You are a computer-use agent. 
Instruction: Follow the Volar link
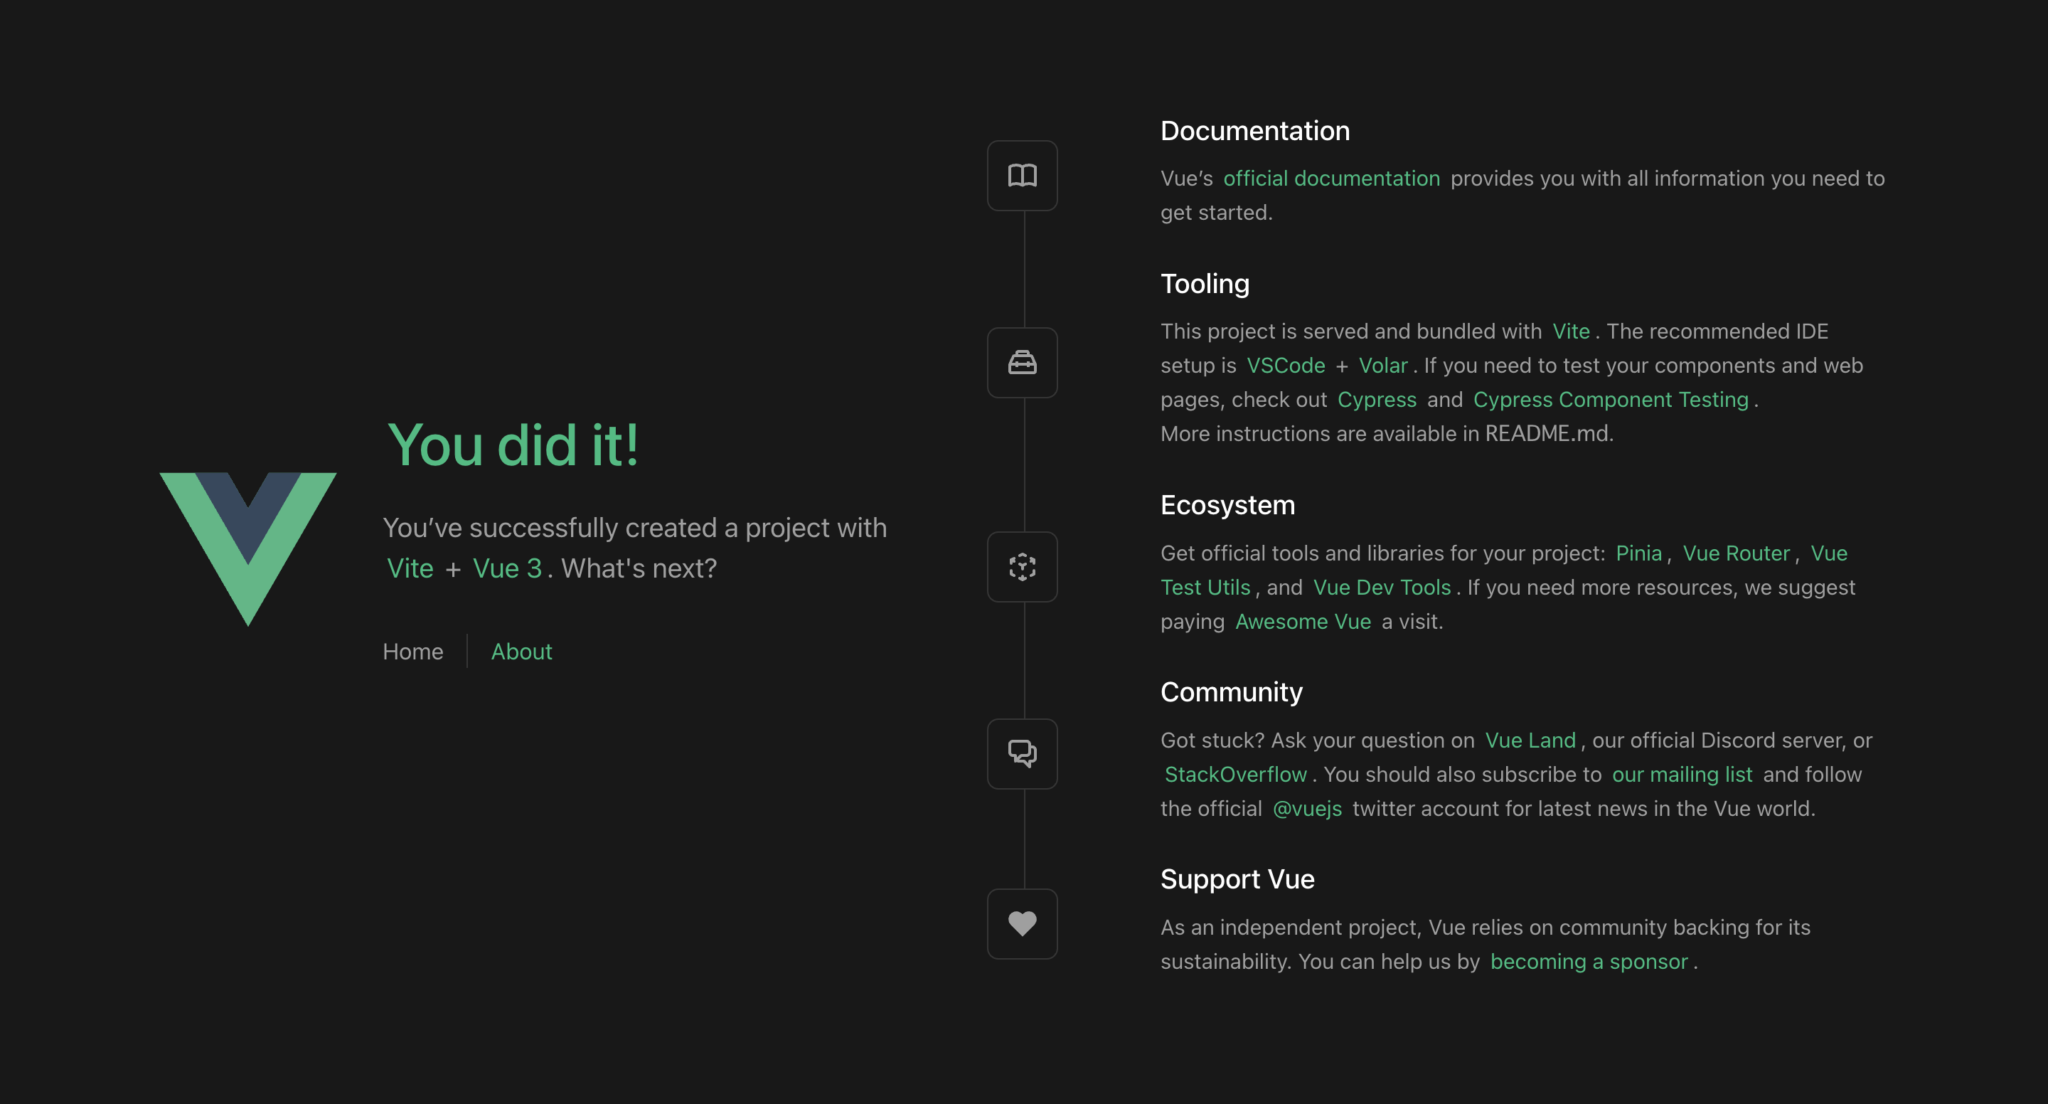[x=1383, y=366]
